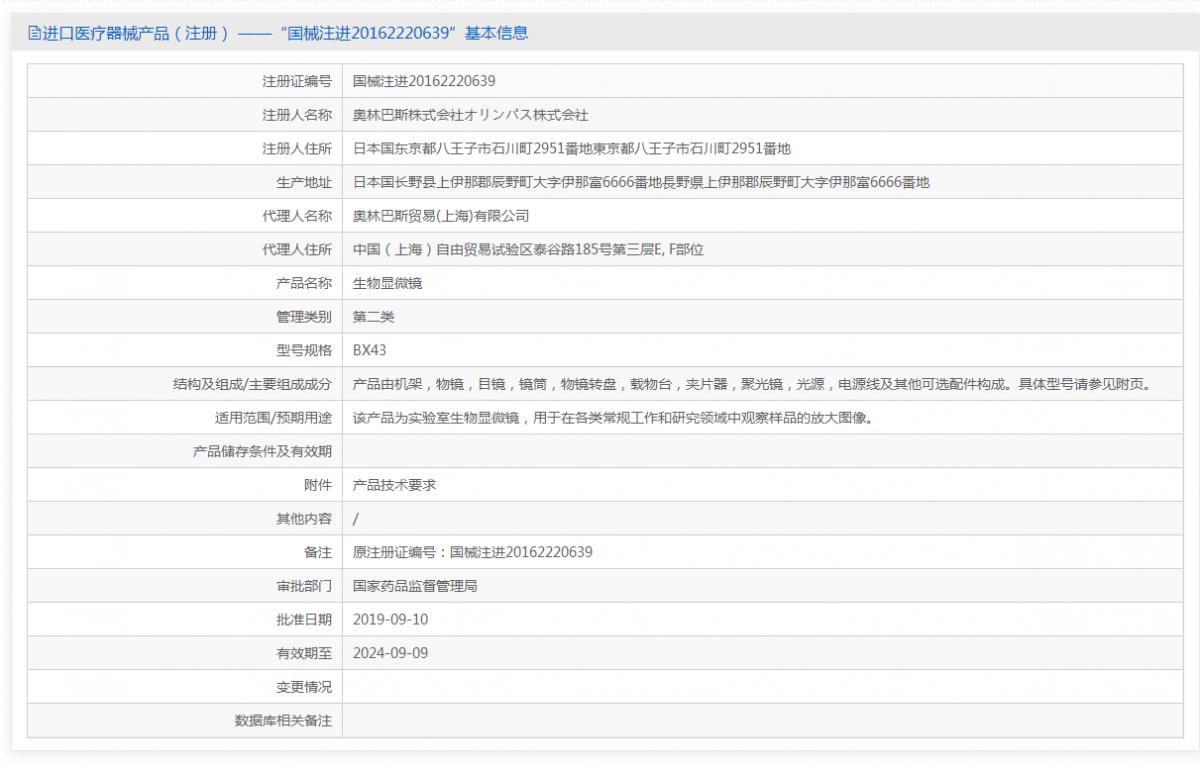Click the 其他内容 label
Screen dimensions: 1200x769
[x=304, y=518]
